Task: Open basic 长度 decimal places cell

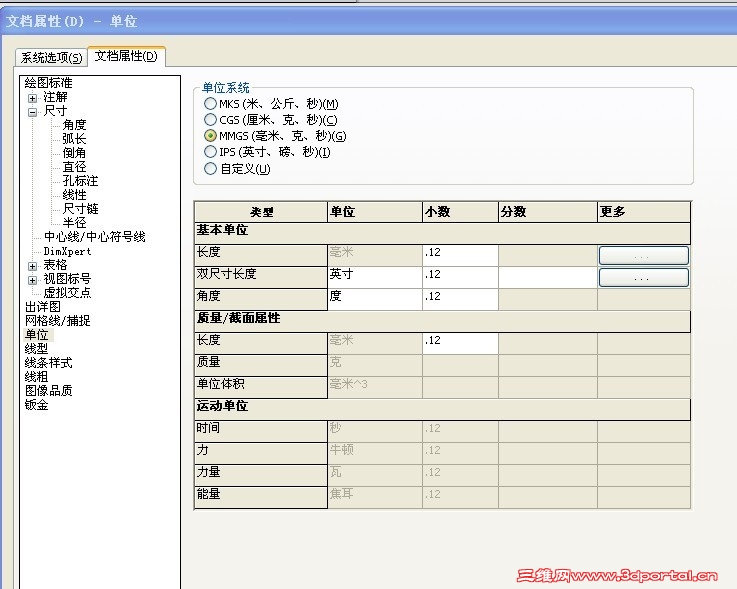Action: tap(460, 255)
